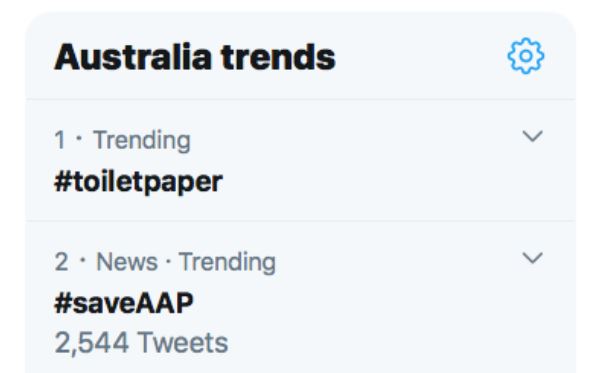Open trends settings via the gear icon
Viewport: 590px width, 373px height.
point(526,56)
